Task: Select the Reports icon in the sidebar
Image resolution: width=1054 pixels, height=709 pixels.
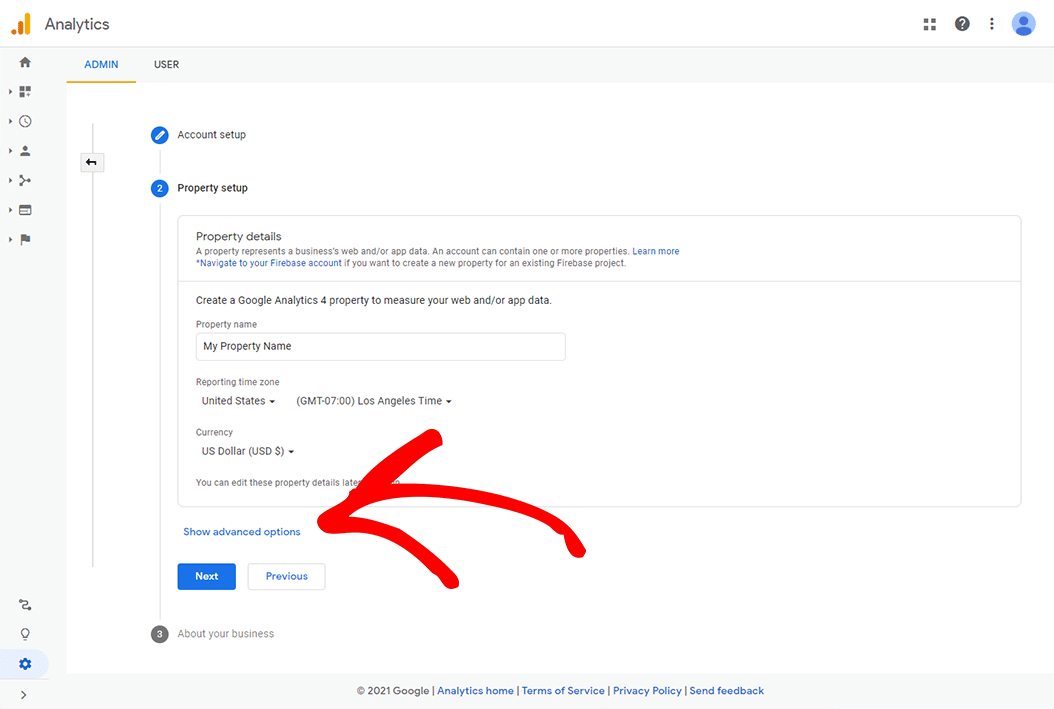Action: pyautogui.click(x=24, y=91)
